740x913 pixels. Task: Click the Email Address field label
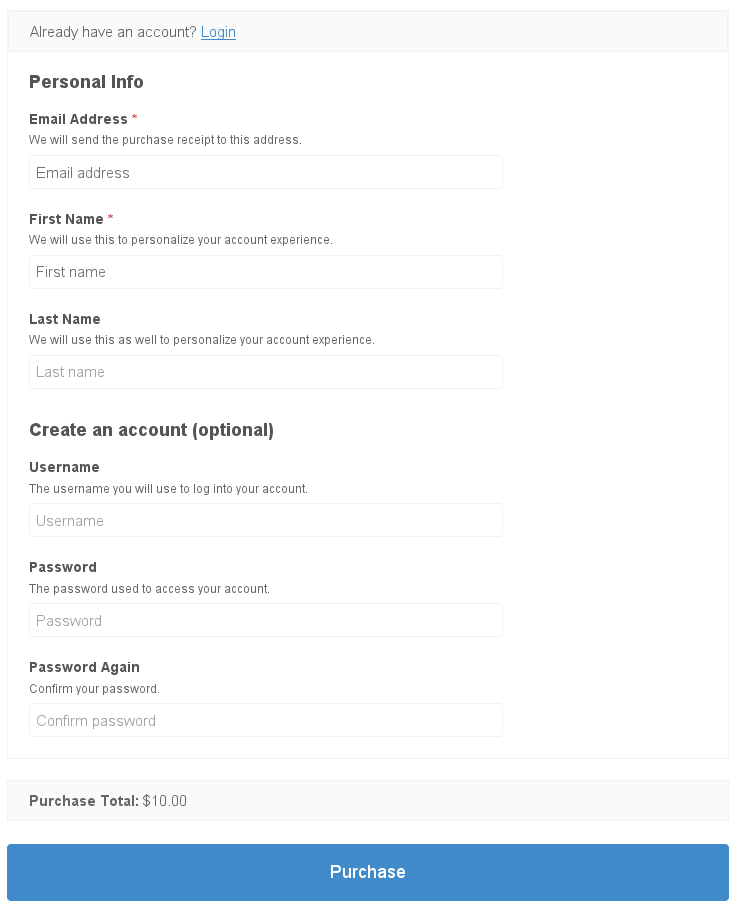pyautogui.click(x=78, y=119)
